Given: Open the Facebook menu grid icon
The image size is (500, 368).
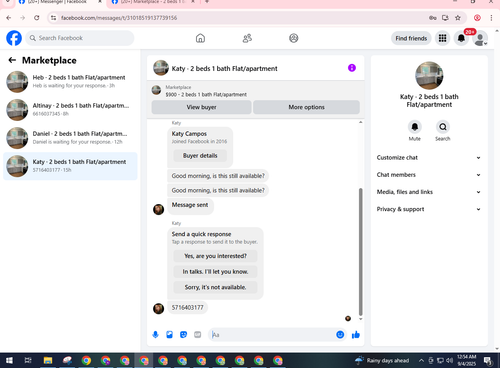Looking at the screenshot, I should pyautogui.click(x=442, y=38).
